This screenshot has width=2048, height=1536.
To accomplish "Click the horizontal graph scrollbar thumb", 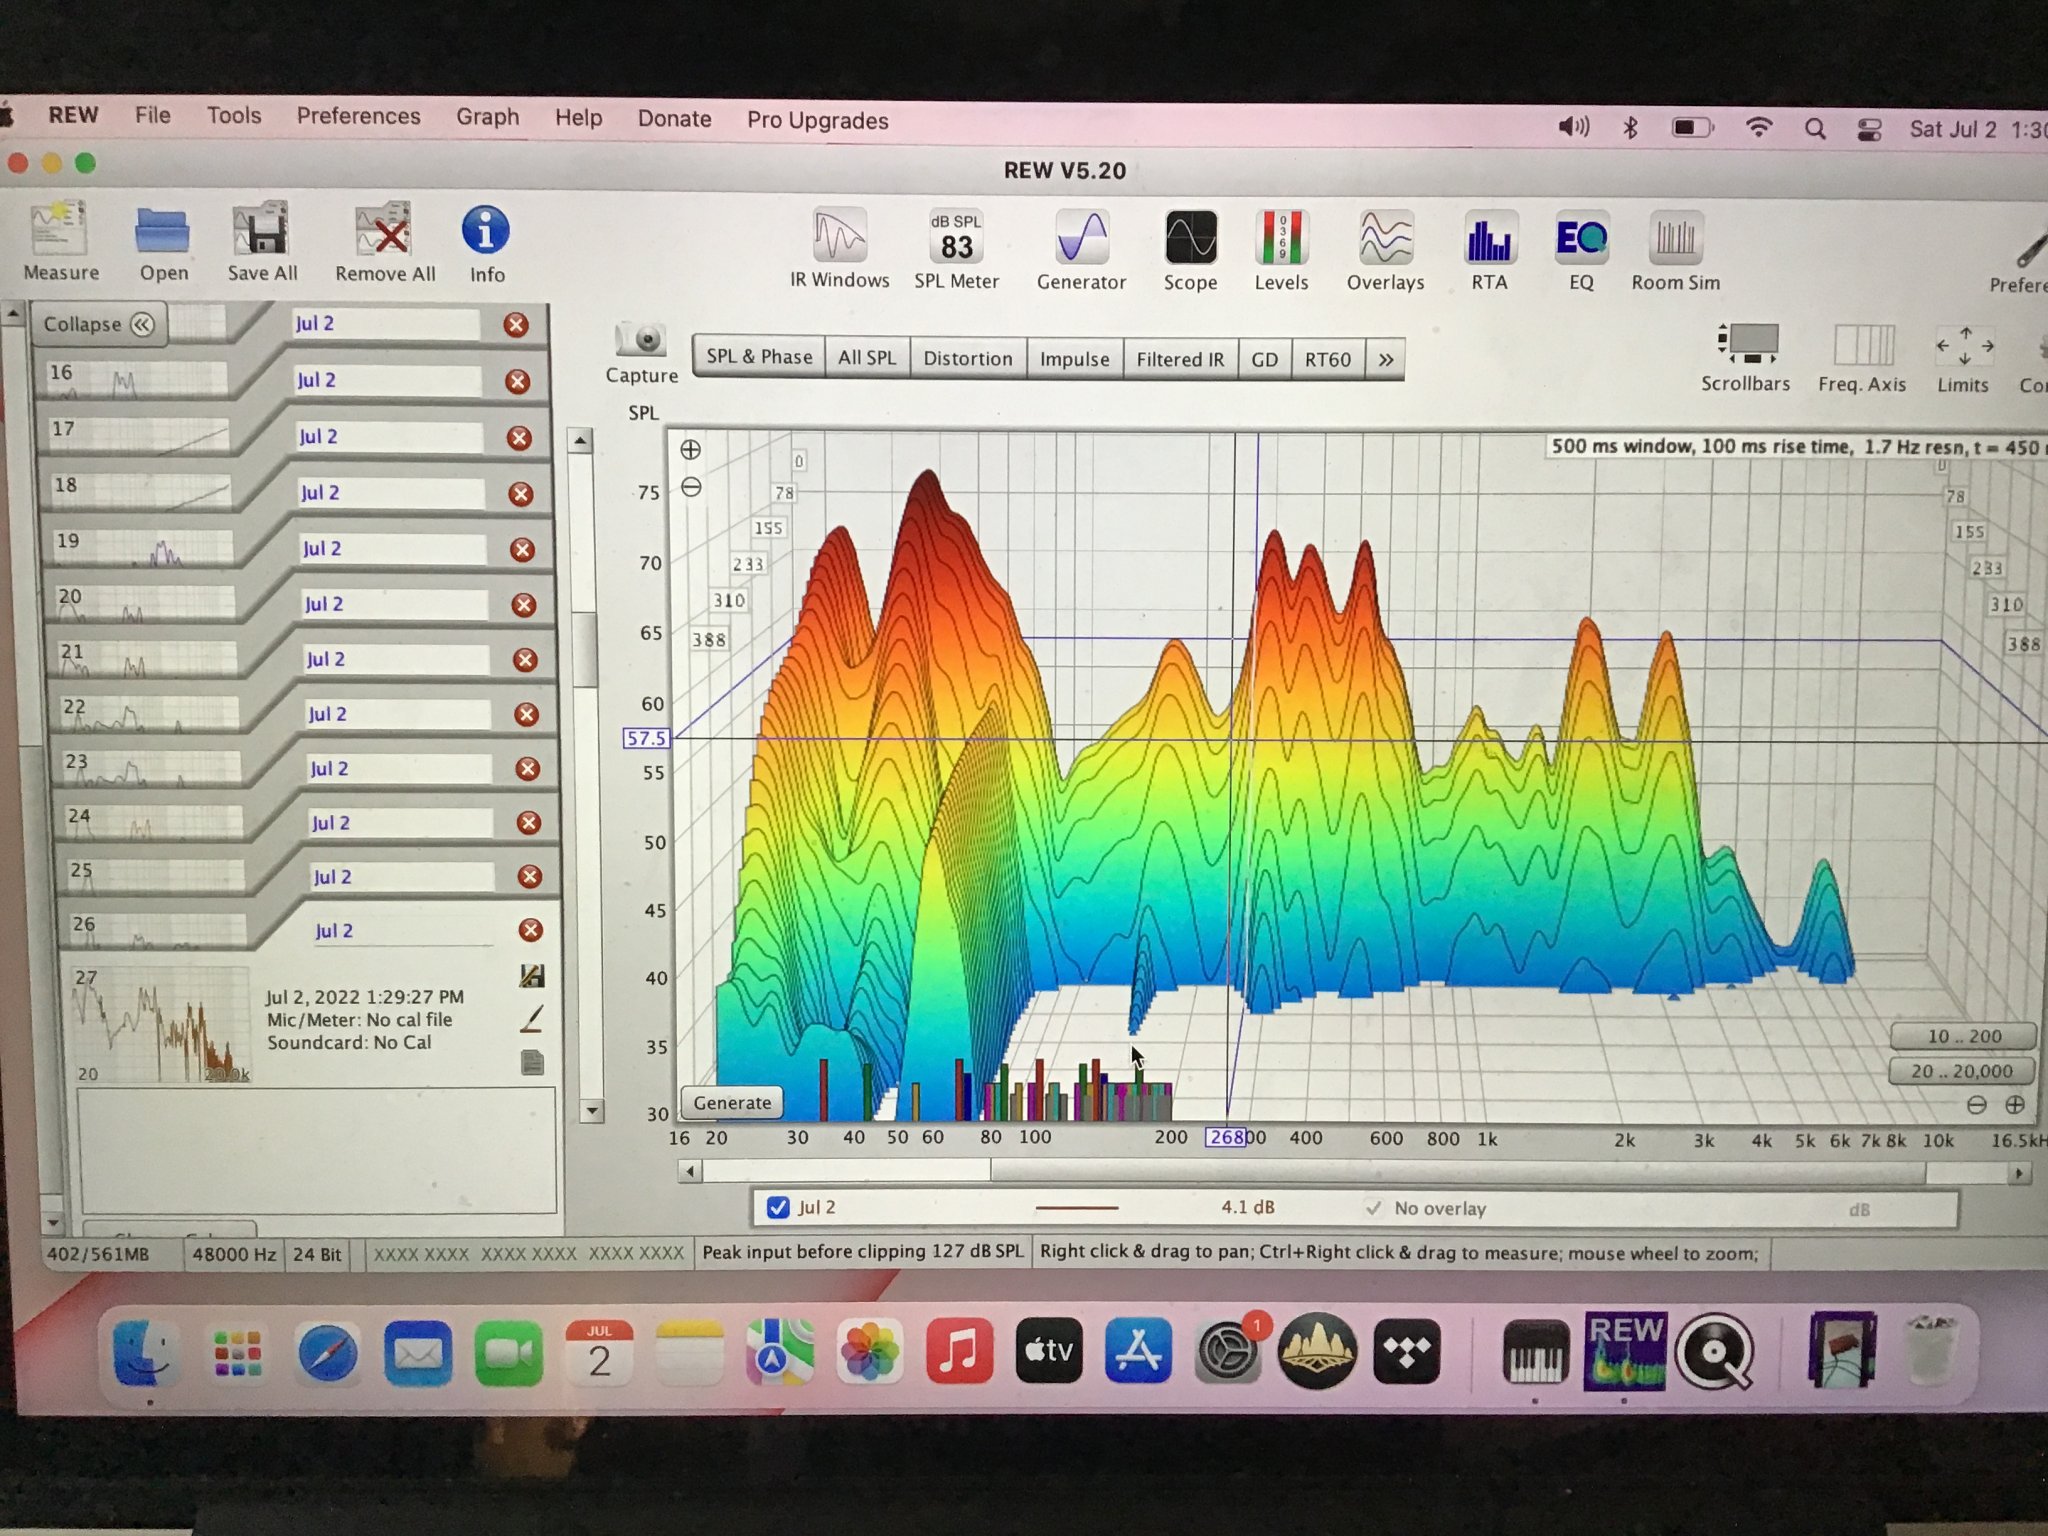I will coord(1457,1171).
